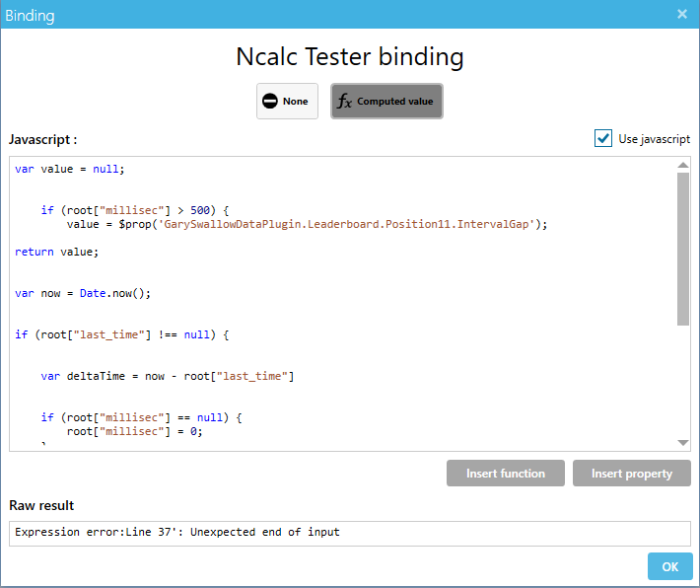Click the 'var now = Date.now();' line
This screenshot has height=588, width=700.
[82, 293]
